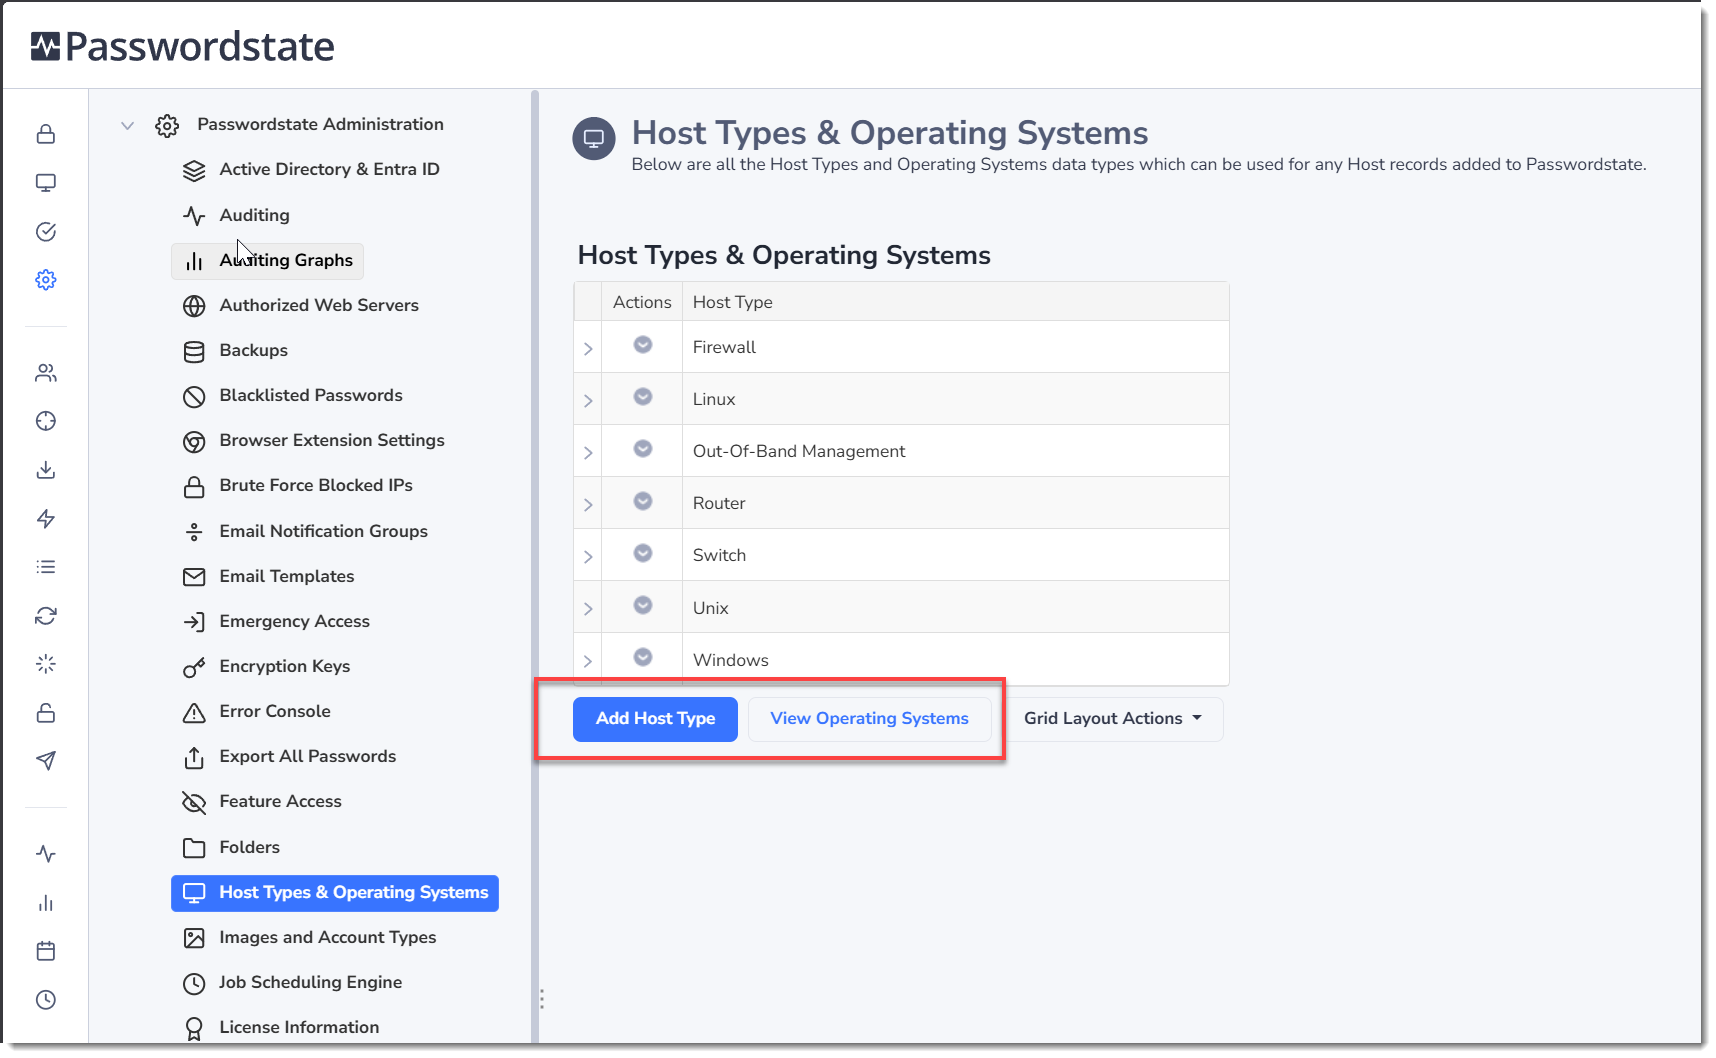This screenshot has width=1716, height=1058.
Task: Click the gear icon beside Passwordstate Administration
Action: pos(167,125)
